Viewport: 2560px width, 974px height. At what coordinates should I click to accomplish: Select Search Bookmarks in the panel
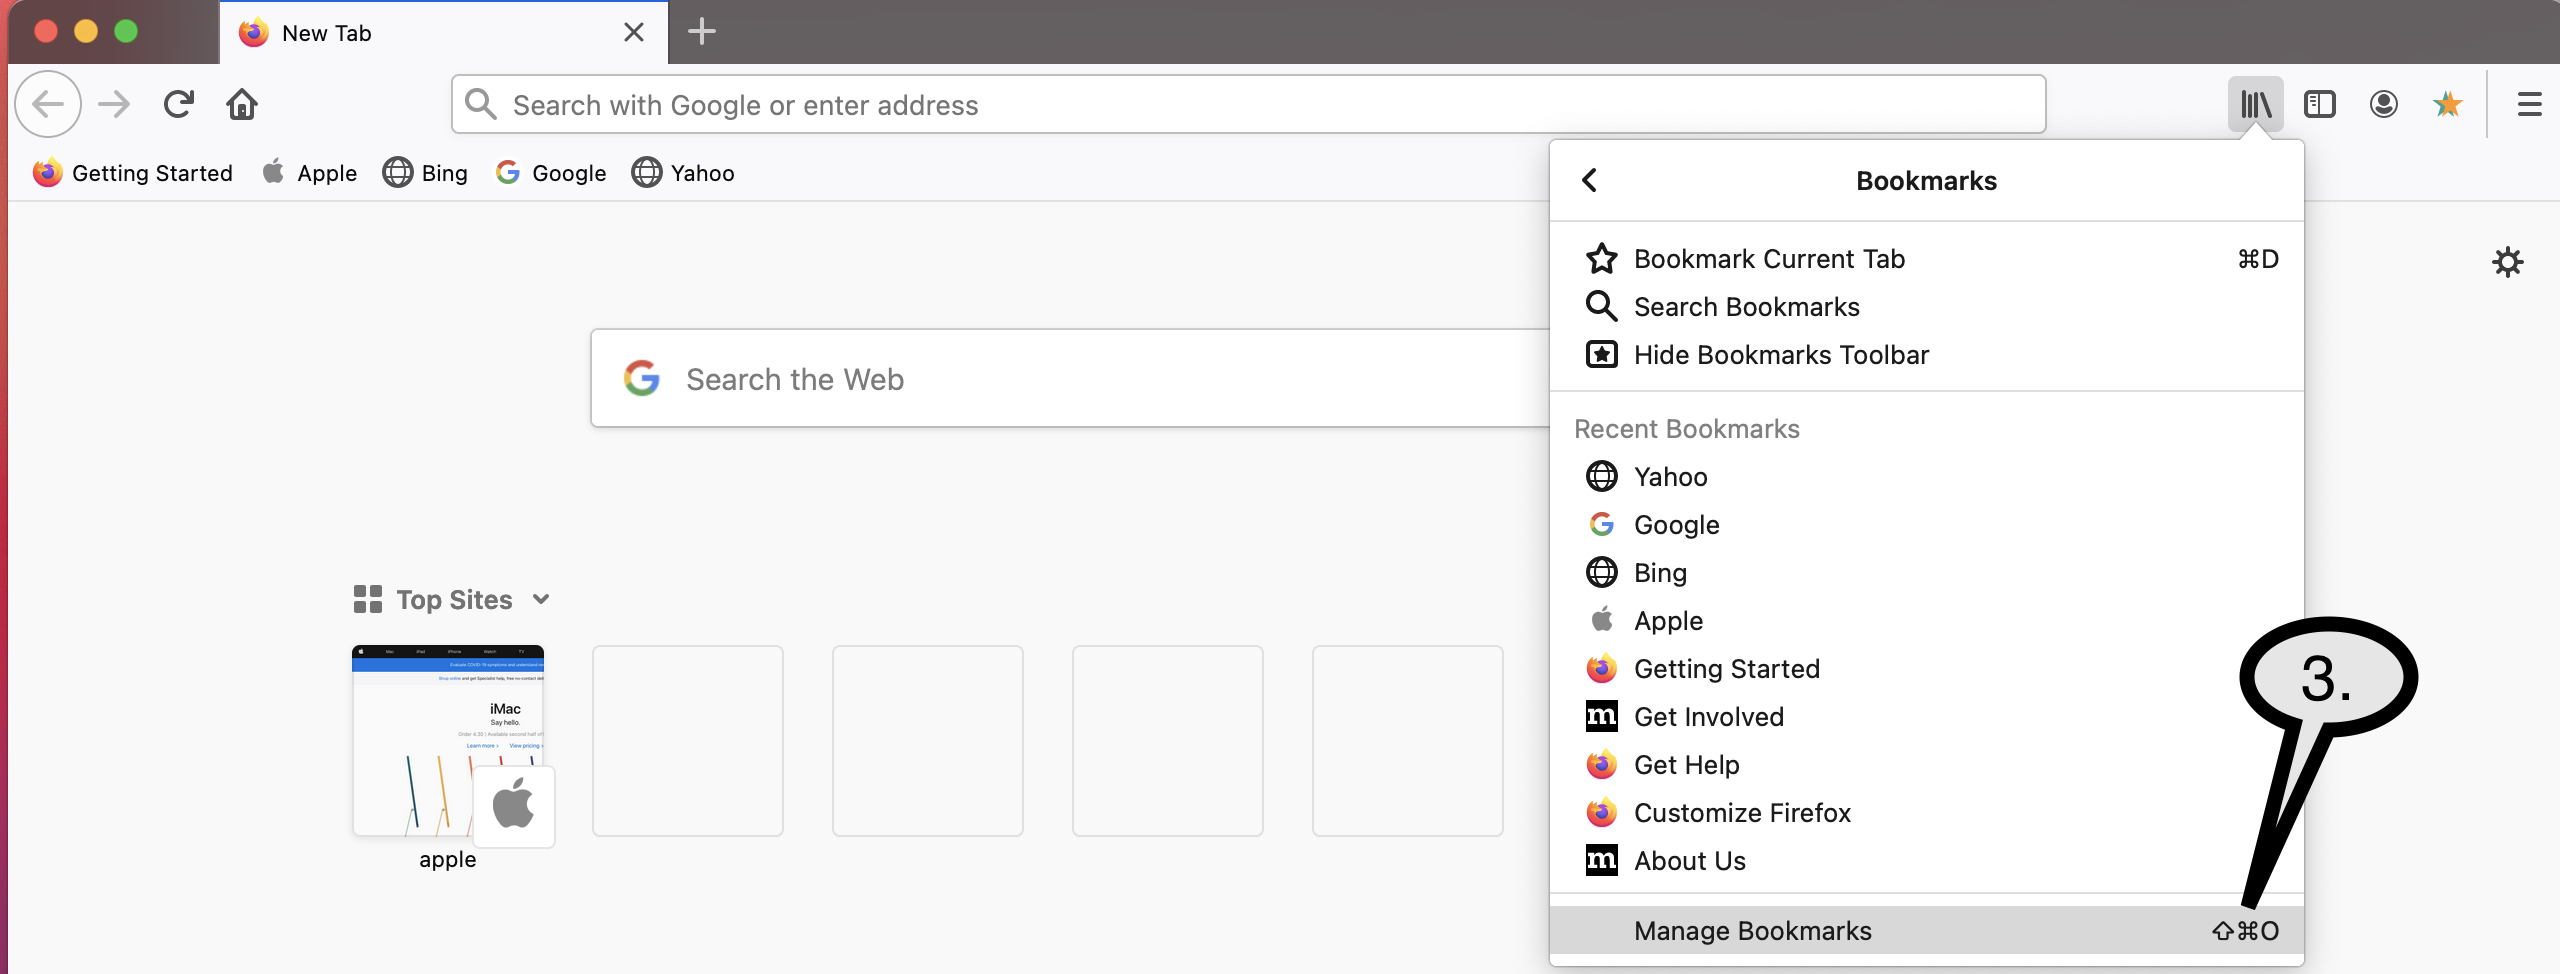coord(1746,307)
